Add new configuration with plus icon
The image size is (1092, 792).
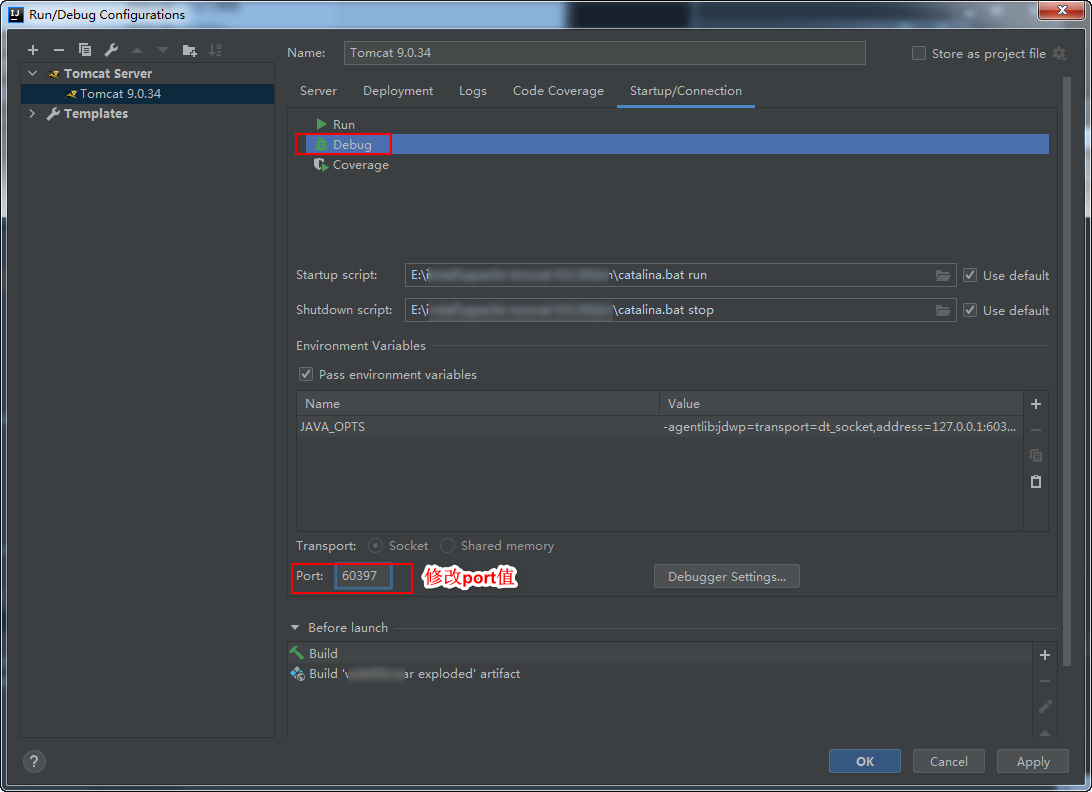tap(33, 50)
